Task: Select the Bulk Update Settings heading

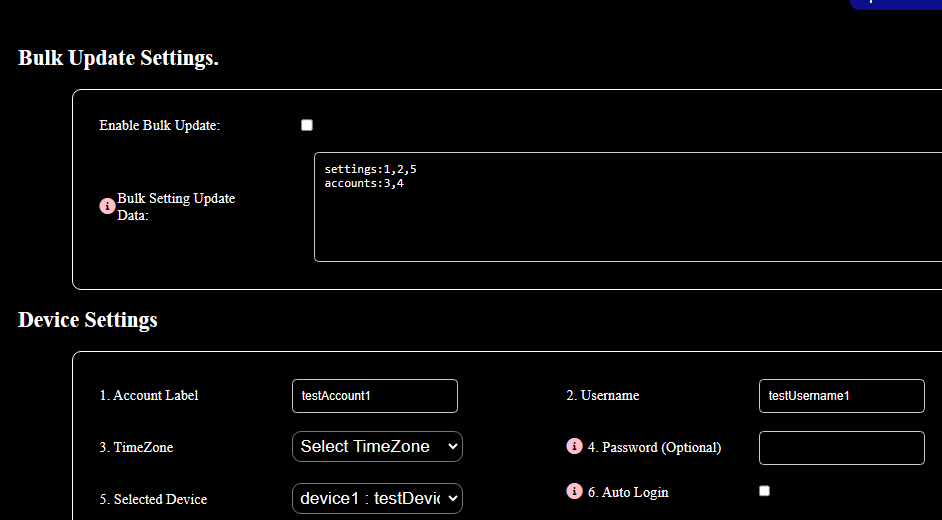Action: tap(118, 58)
